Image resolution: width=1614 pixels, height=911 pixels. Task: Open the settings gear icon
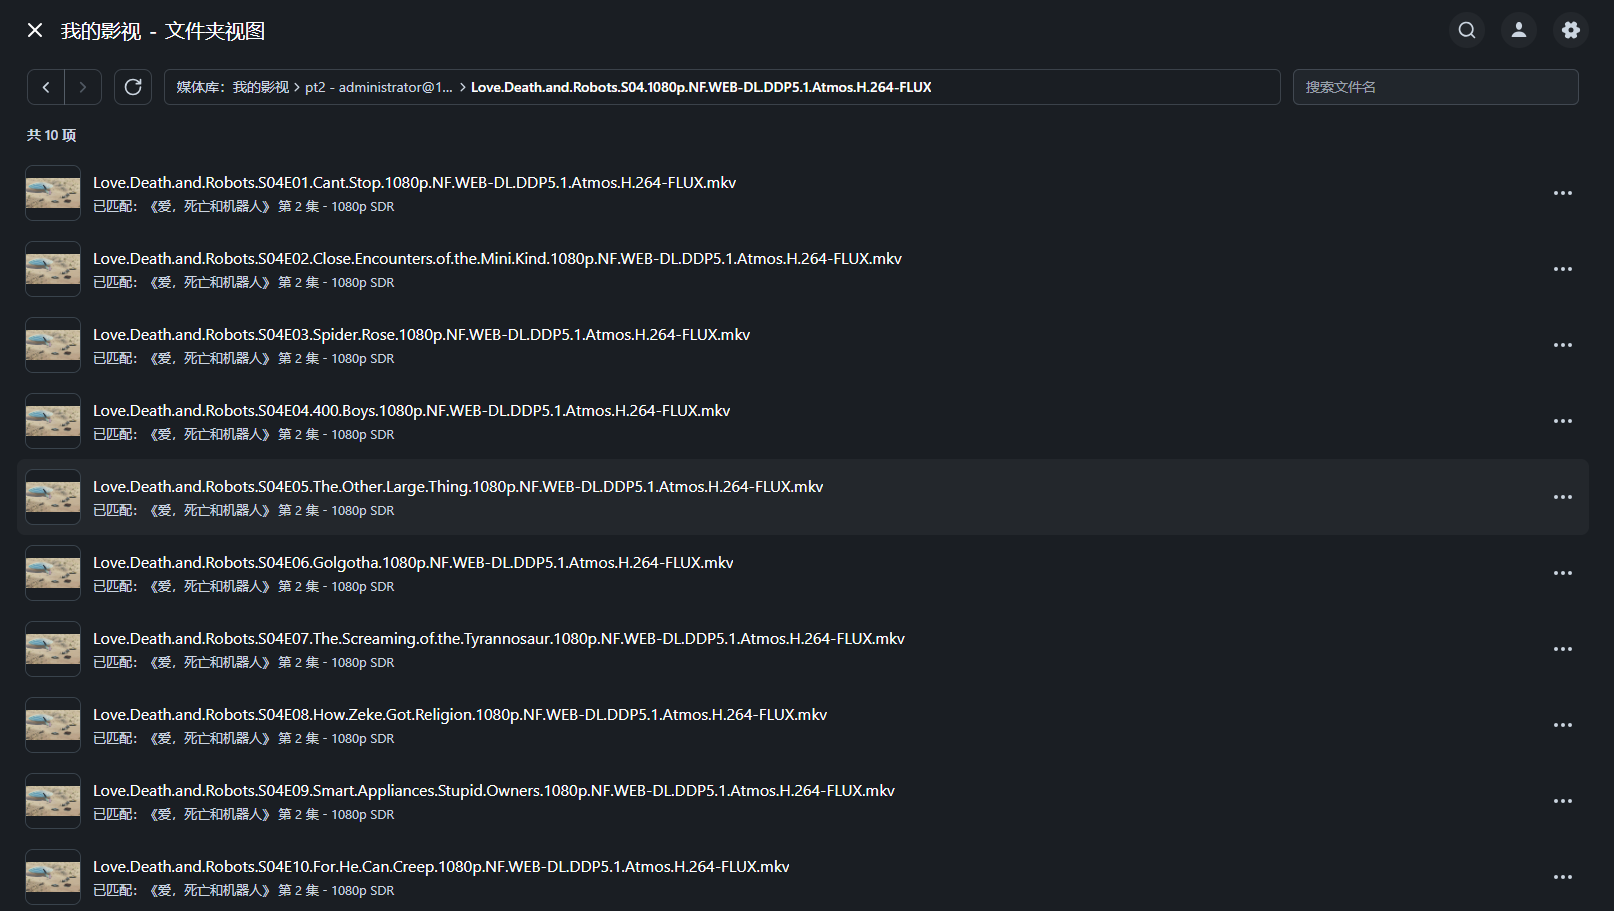click(1571, 30)
